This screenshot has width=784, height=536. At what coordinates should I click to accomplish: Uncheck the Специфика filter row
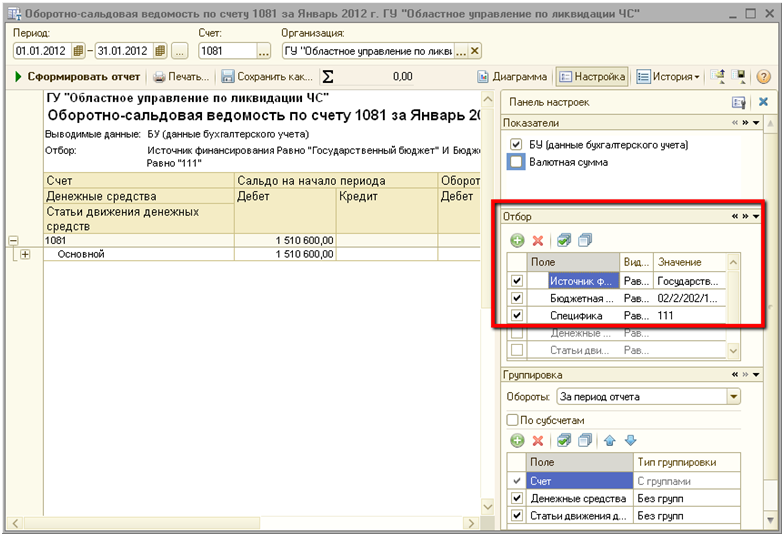[517, 315]
